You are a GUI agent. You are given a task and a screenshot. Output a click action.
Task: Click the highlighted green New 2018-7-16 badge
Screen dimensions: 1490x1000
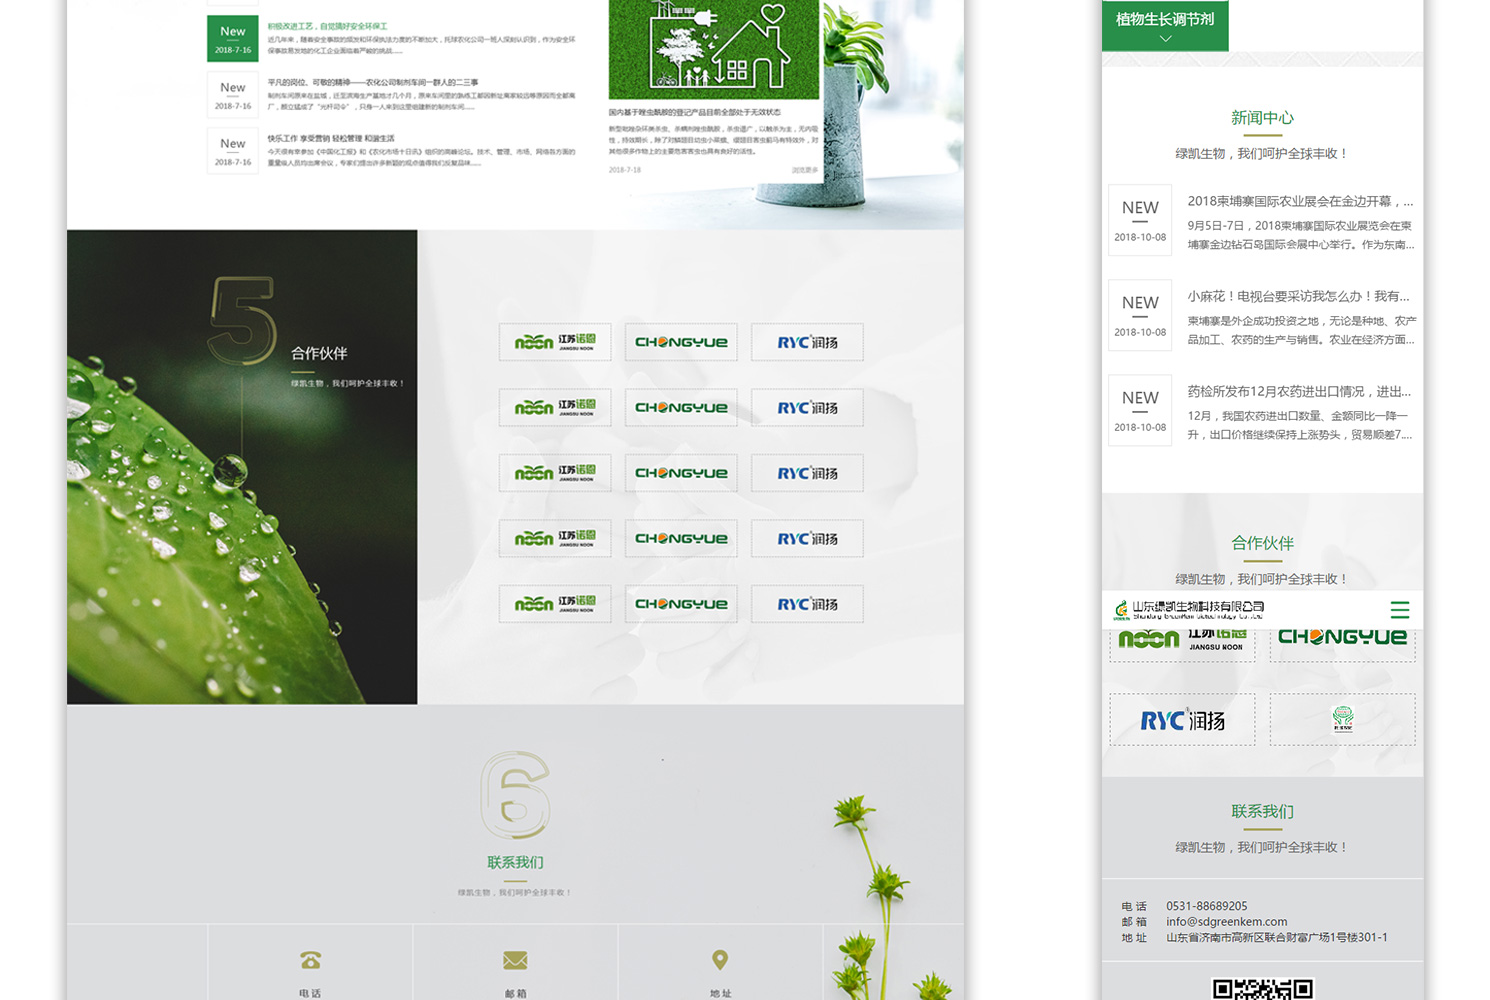pos(233,38)
